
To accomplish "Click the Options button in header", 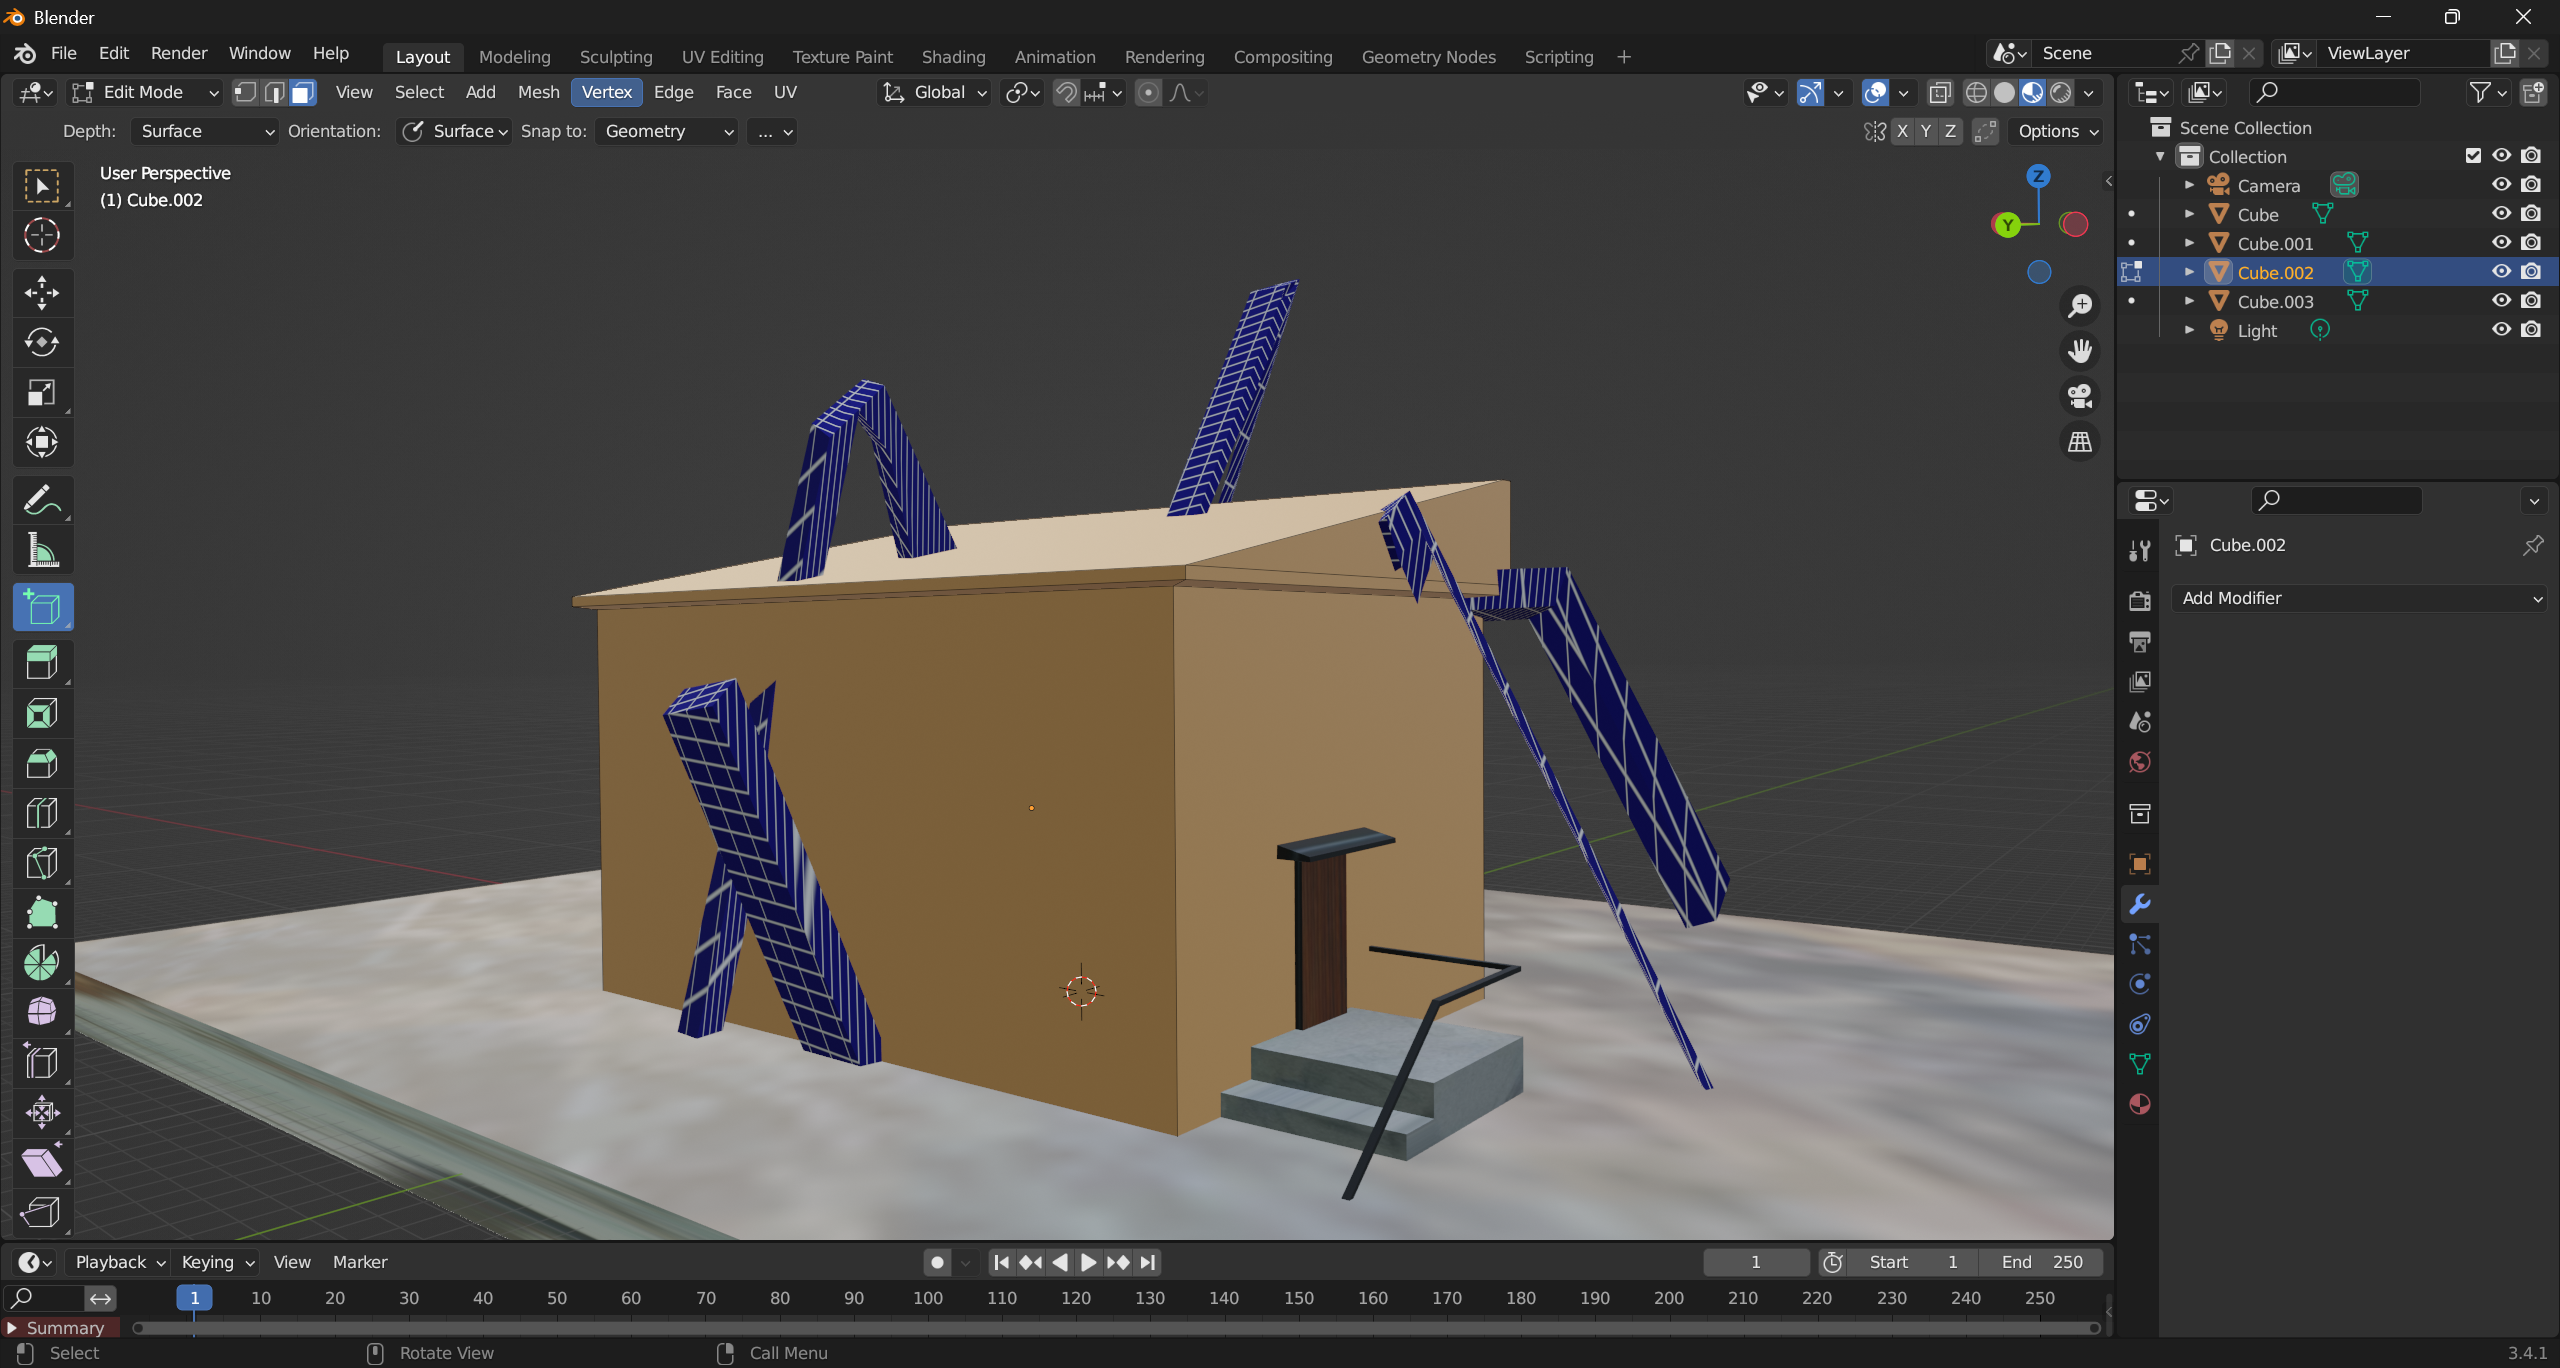I will point(2057,131).
